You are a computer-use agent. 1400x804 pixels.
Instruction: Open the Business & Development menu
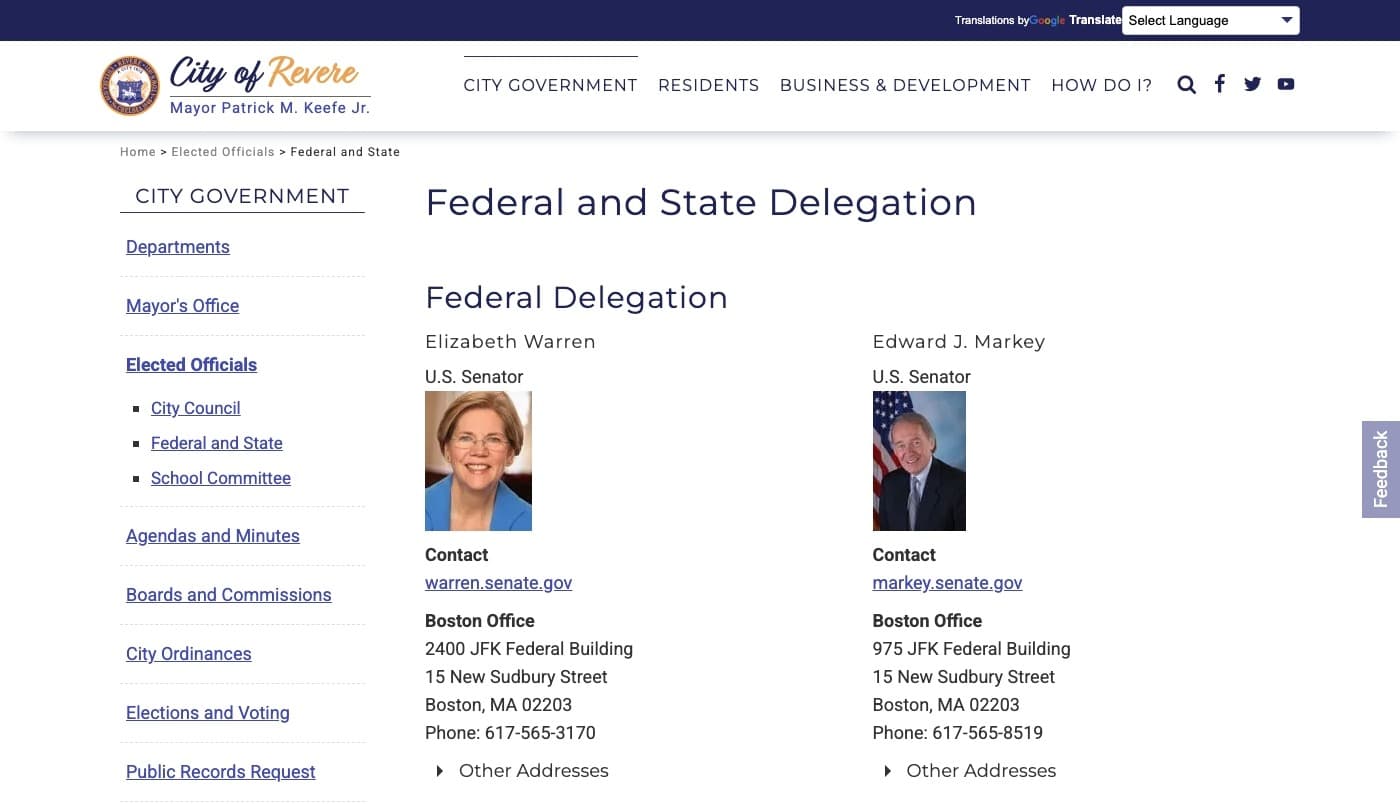(x=905, y=86)
